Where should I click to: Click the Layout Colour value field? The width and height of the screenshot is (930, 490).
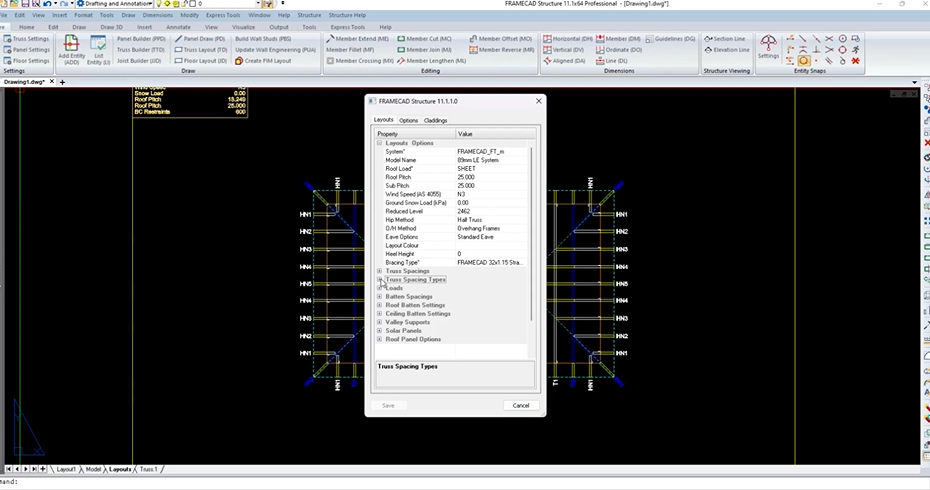[x=492, y=245]
